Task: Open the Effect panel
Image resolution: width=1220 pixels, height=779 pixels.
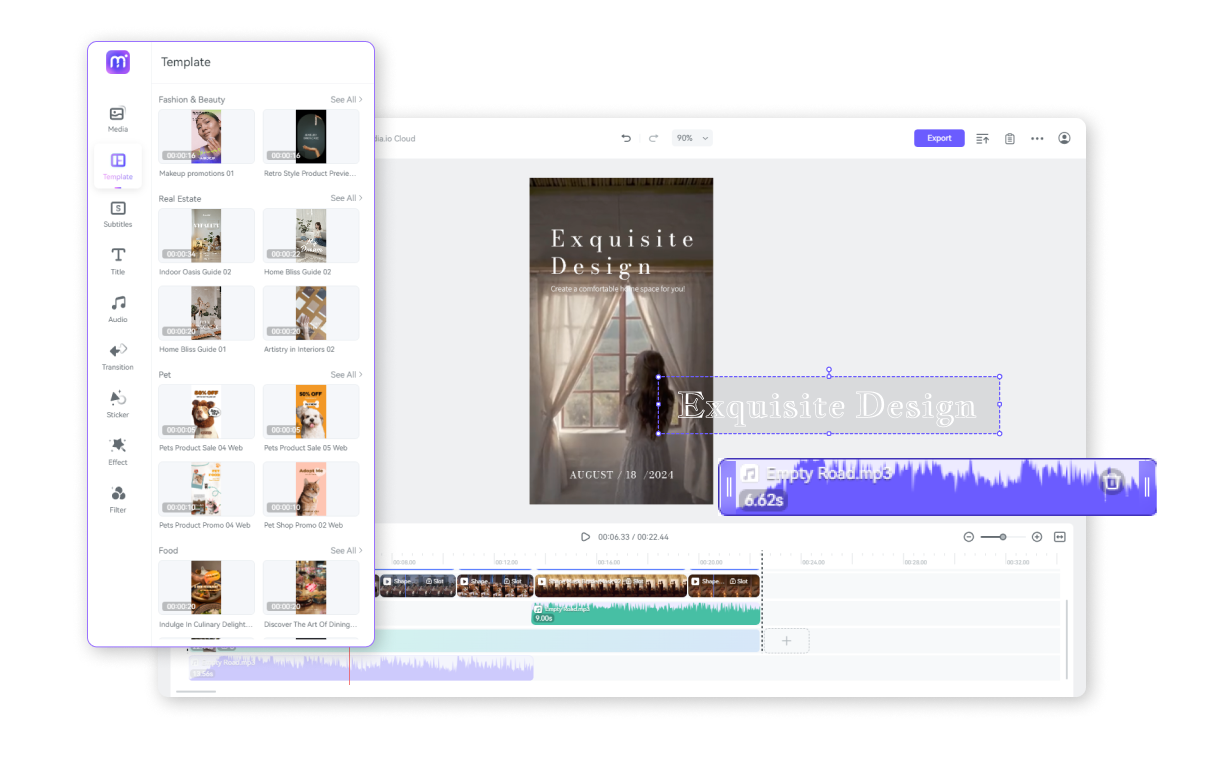Action: tap(117, 451)
